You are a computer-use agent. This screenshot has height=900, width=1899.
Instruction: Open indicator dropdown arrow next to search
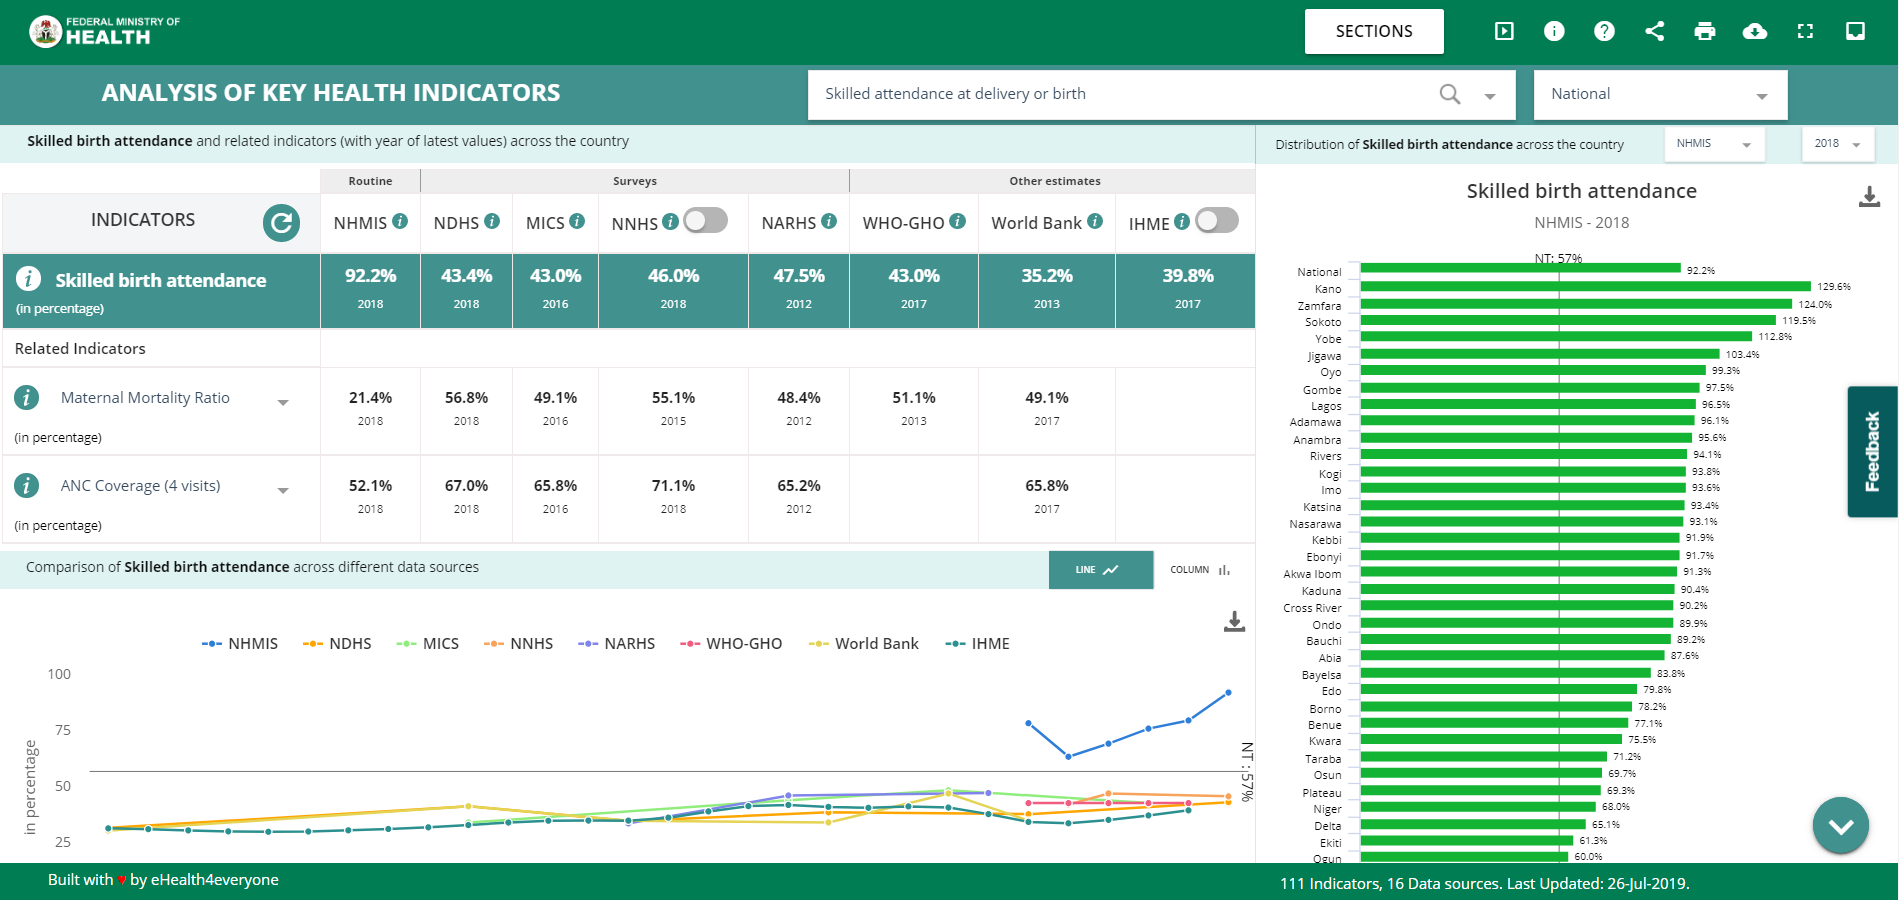[x=1490, y=96]
